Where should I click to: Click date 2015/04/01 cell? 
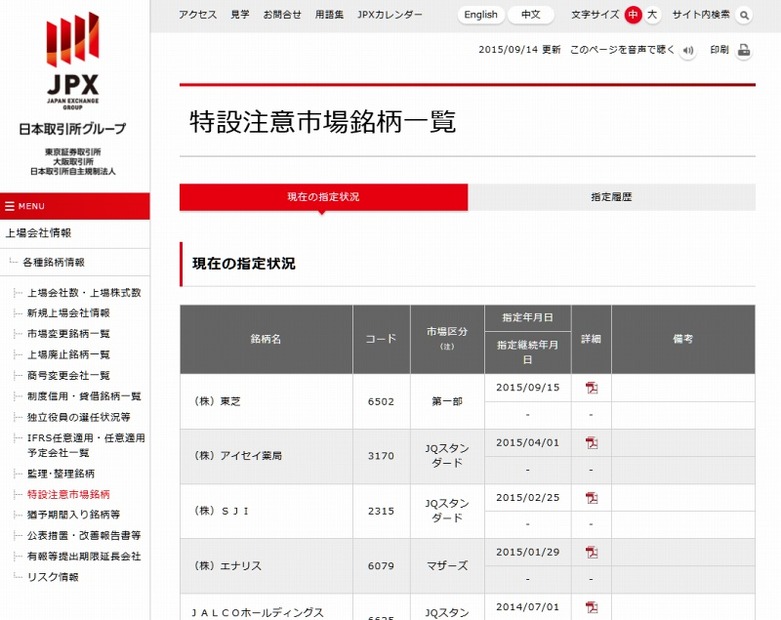click(x=527, y=443)
